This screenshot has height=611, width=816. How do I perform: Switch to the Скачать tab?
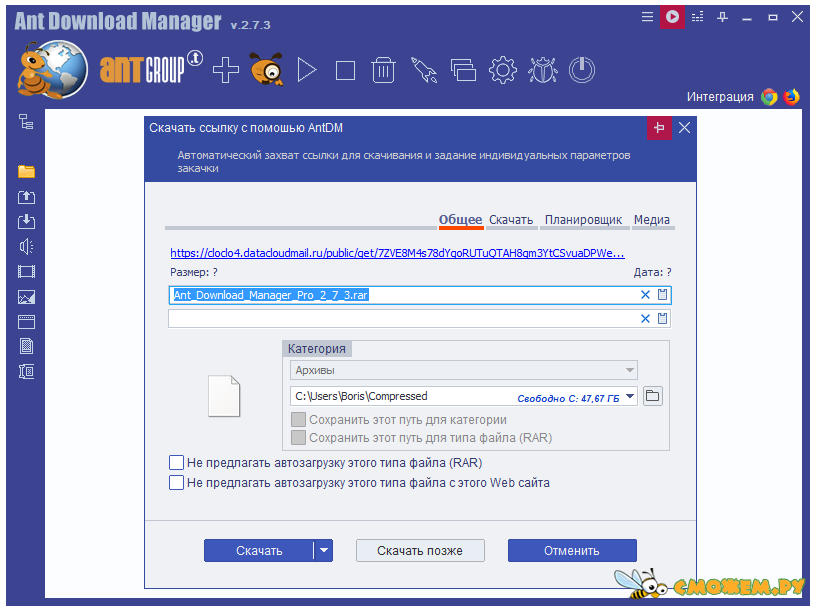[x=511, y=220]
